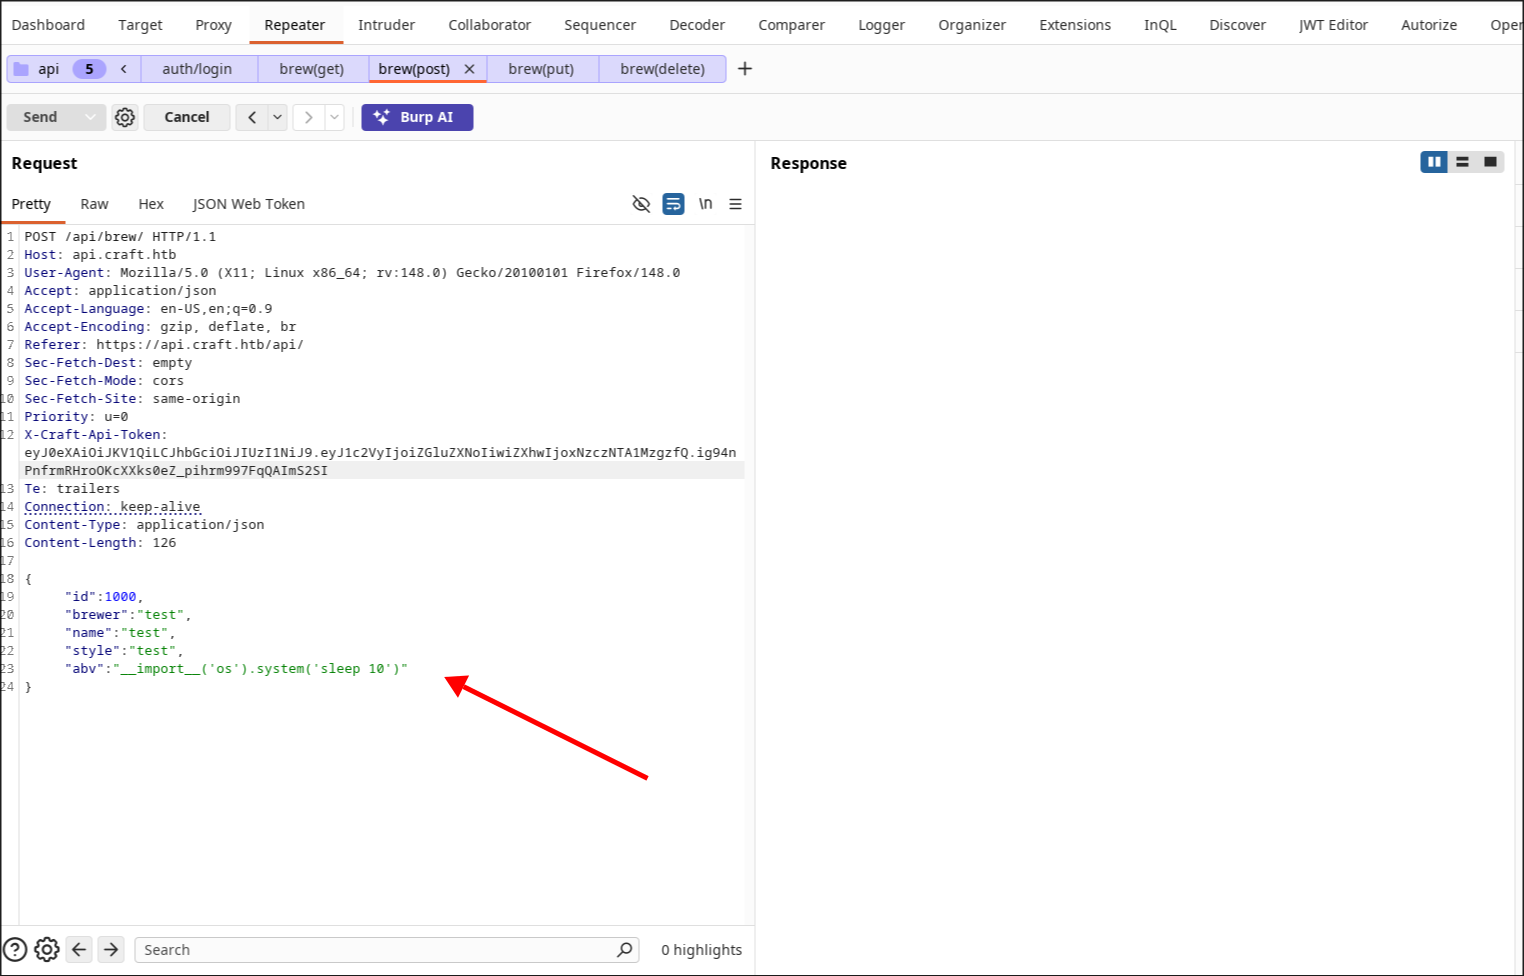
Task: Switch request view to Raw
Action: click(94, 204)
